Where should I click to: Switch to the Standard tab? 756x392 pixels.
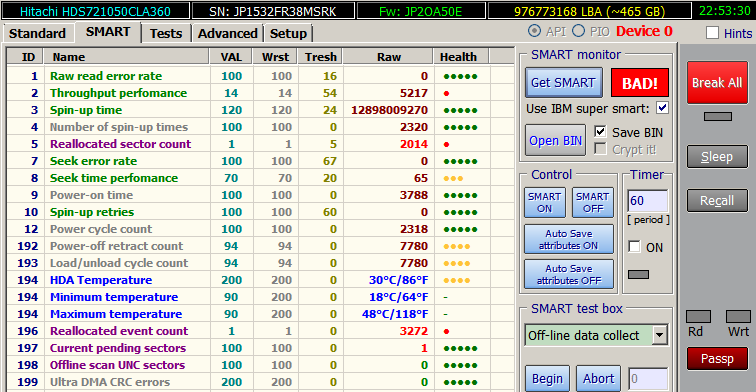coord(38,33)
